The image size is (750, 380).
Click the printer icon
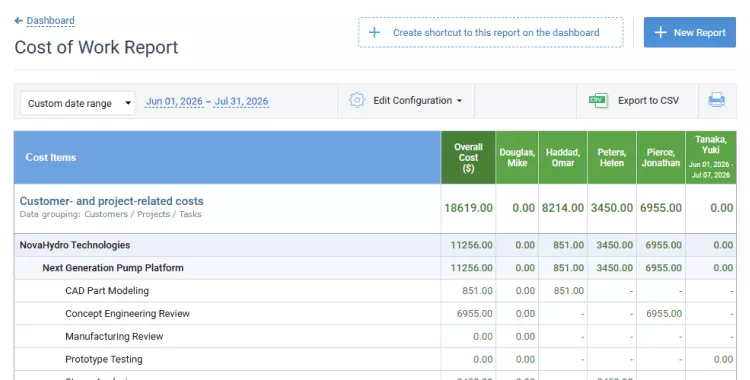pyautogui.click(x=717, y=101)
